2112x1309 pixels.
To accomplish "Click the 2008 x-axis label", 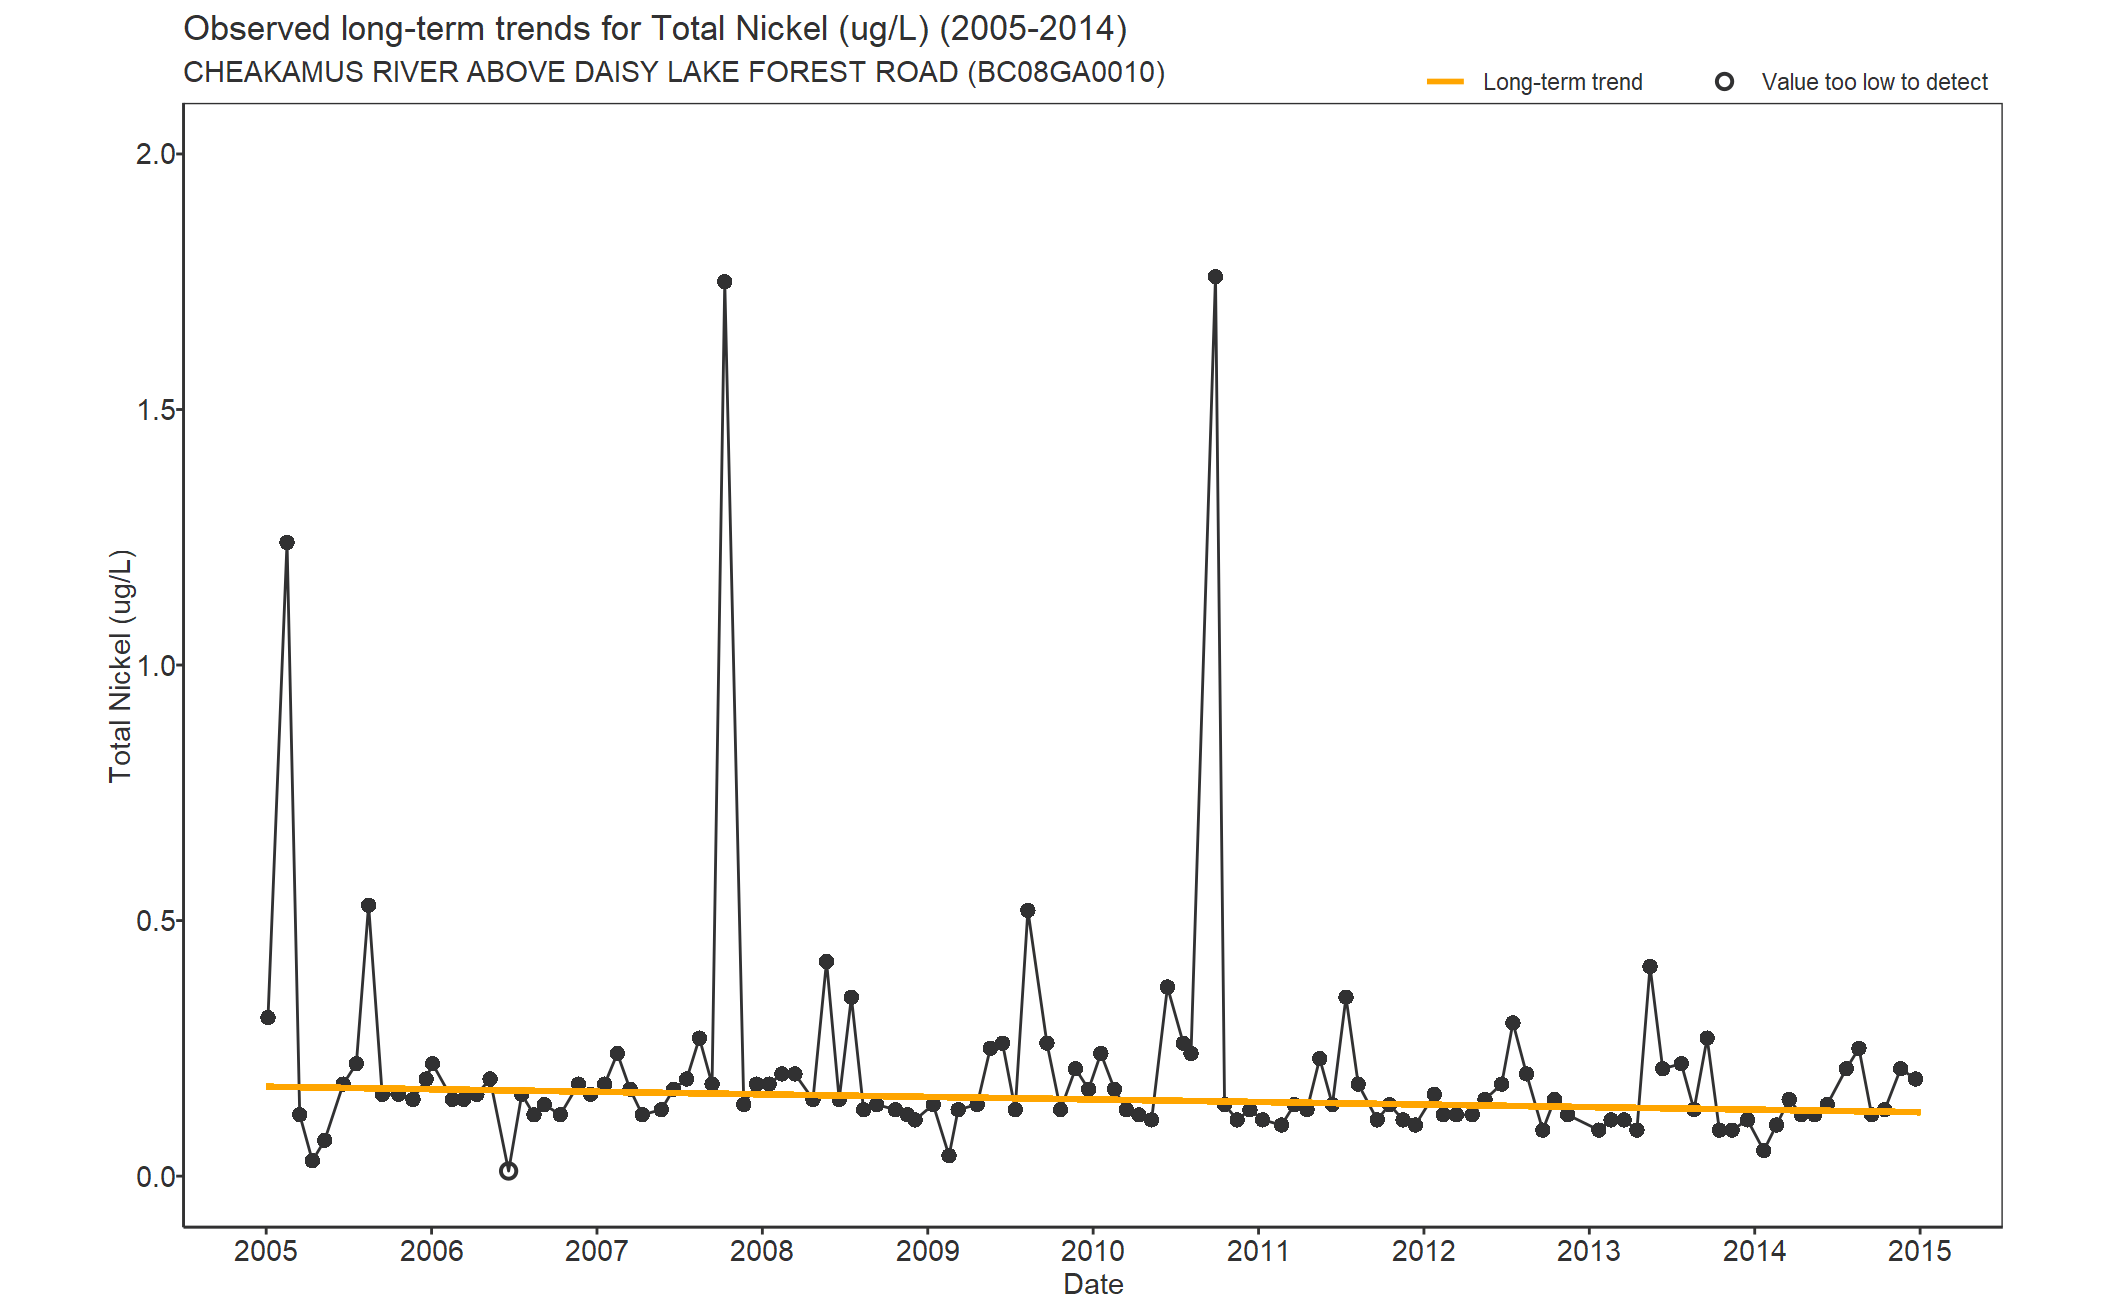I will [762, 1251].
